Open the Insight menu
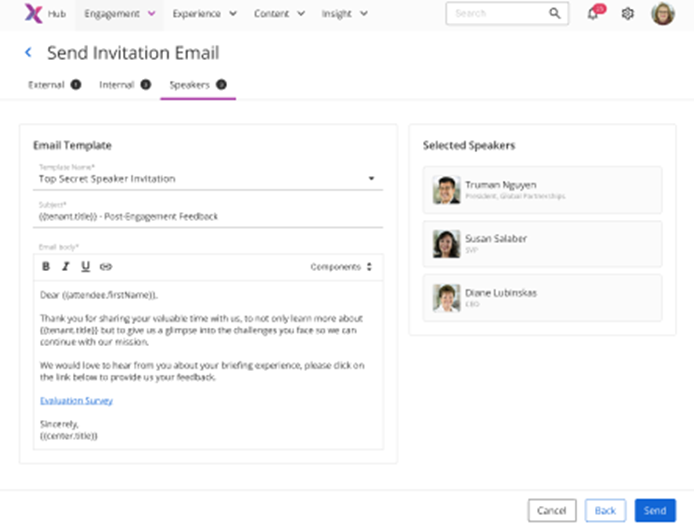 pyautogui.click(x=344, y=14)
